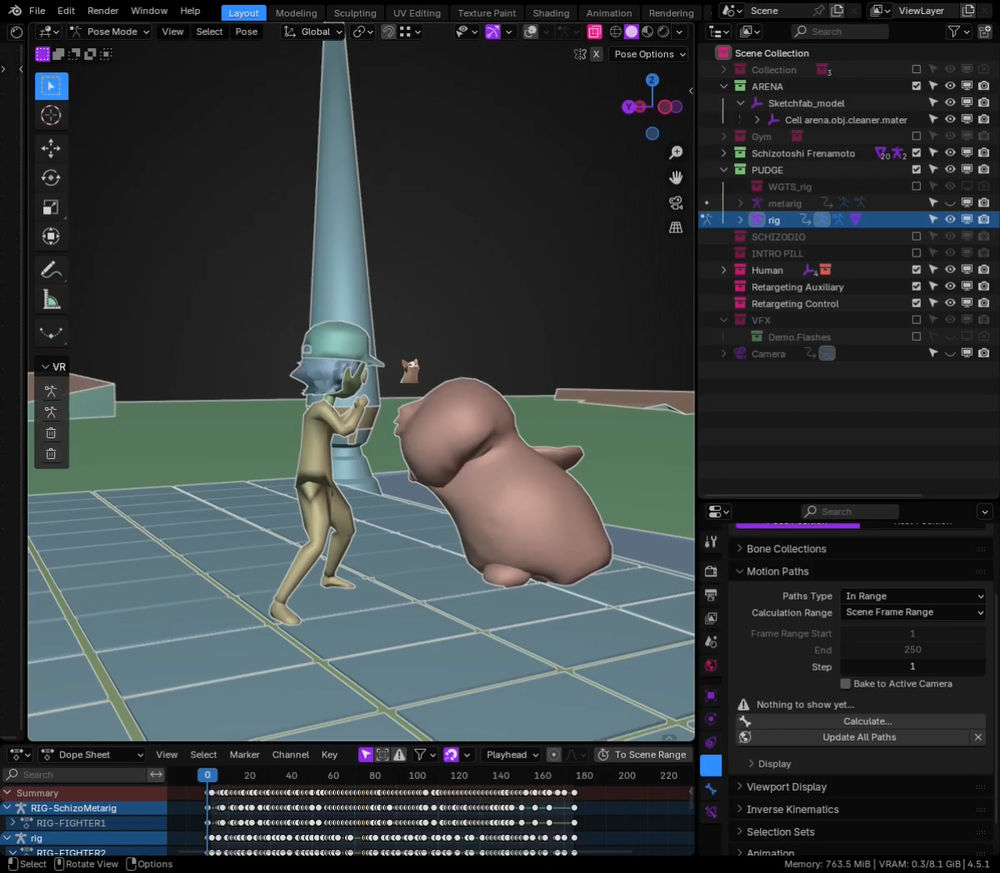The width and height of the screenshot is (1000, 873).
Task: Hide the Human collection in viewport
Action: (950, 270)
